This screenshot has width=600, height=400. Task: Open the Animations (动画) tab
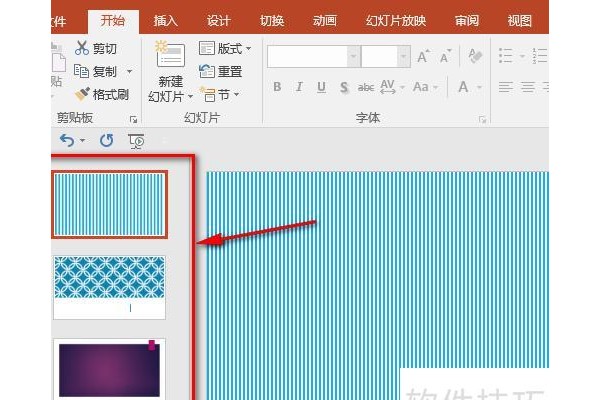(325, 21)
